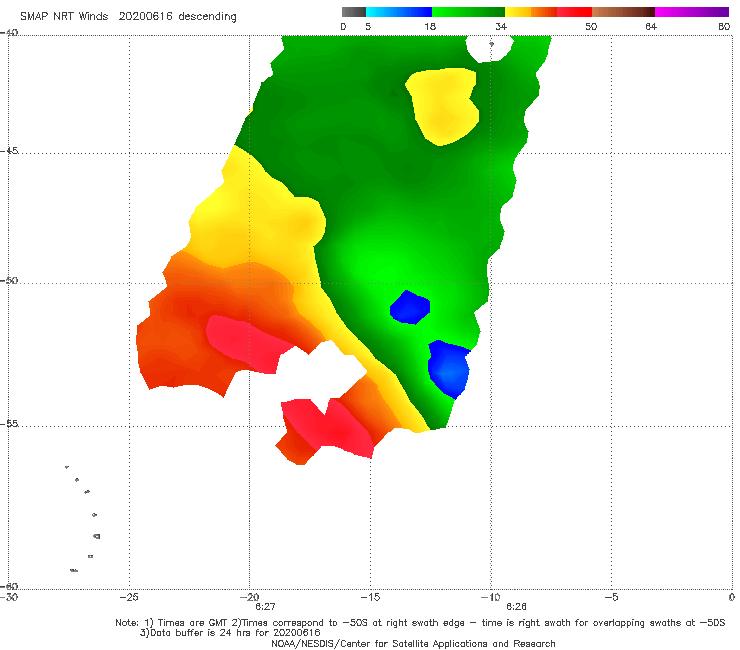Click the "NOAA/NESDIS/Center for Satellite Applications" credit line

[x=413, y=644]
